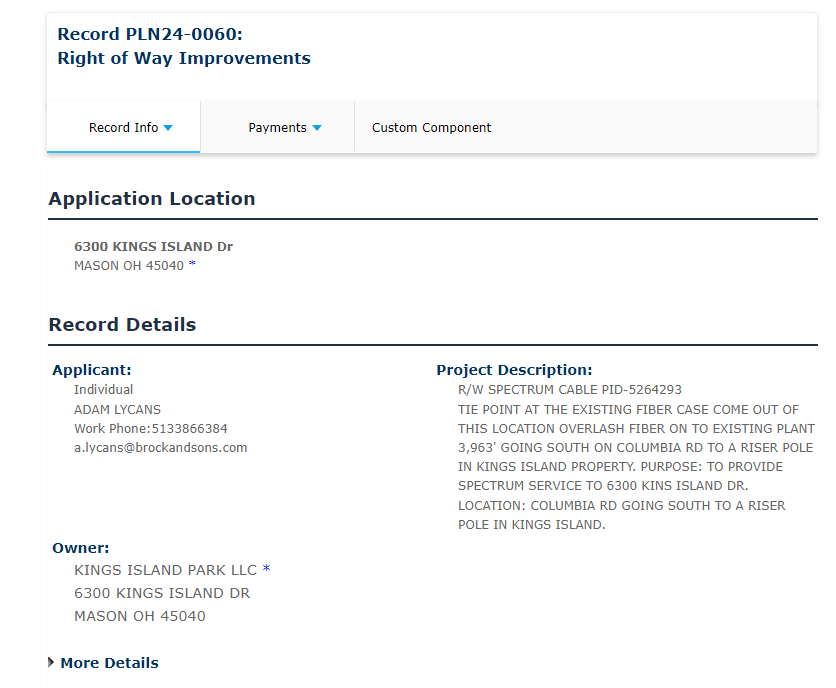Click the 6300 KINGS ISLAND Dr address
The image size is (836, 688).
click(x=153, y=246)
